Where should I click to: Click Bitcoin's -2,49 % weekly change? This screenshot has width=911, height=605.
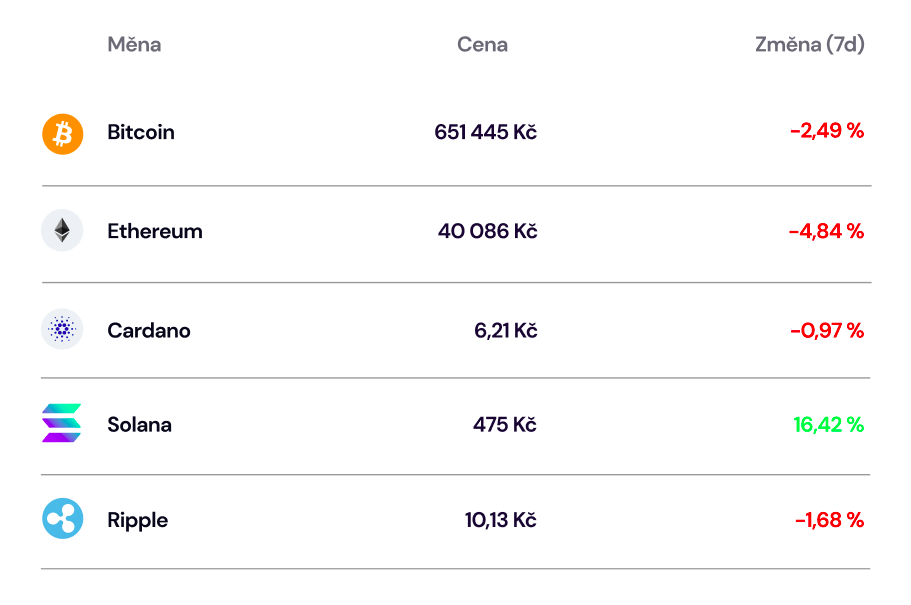click(x=827, y=131)
